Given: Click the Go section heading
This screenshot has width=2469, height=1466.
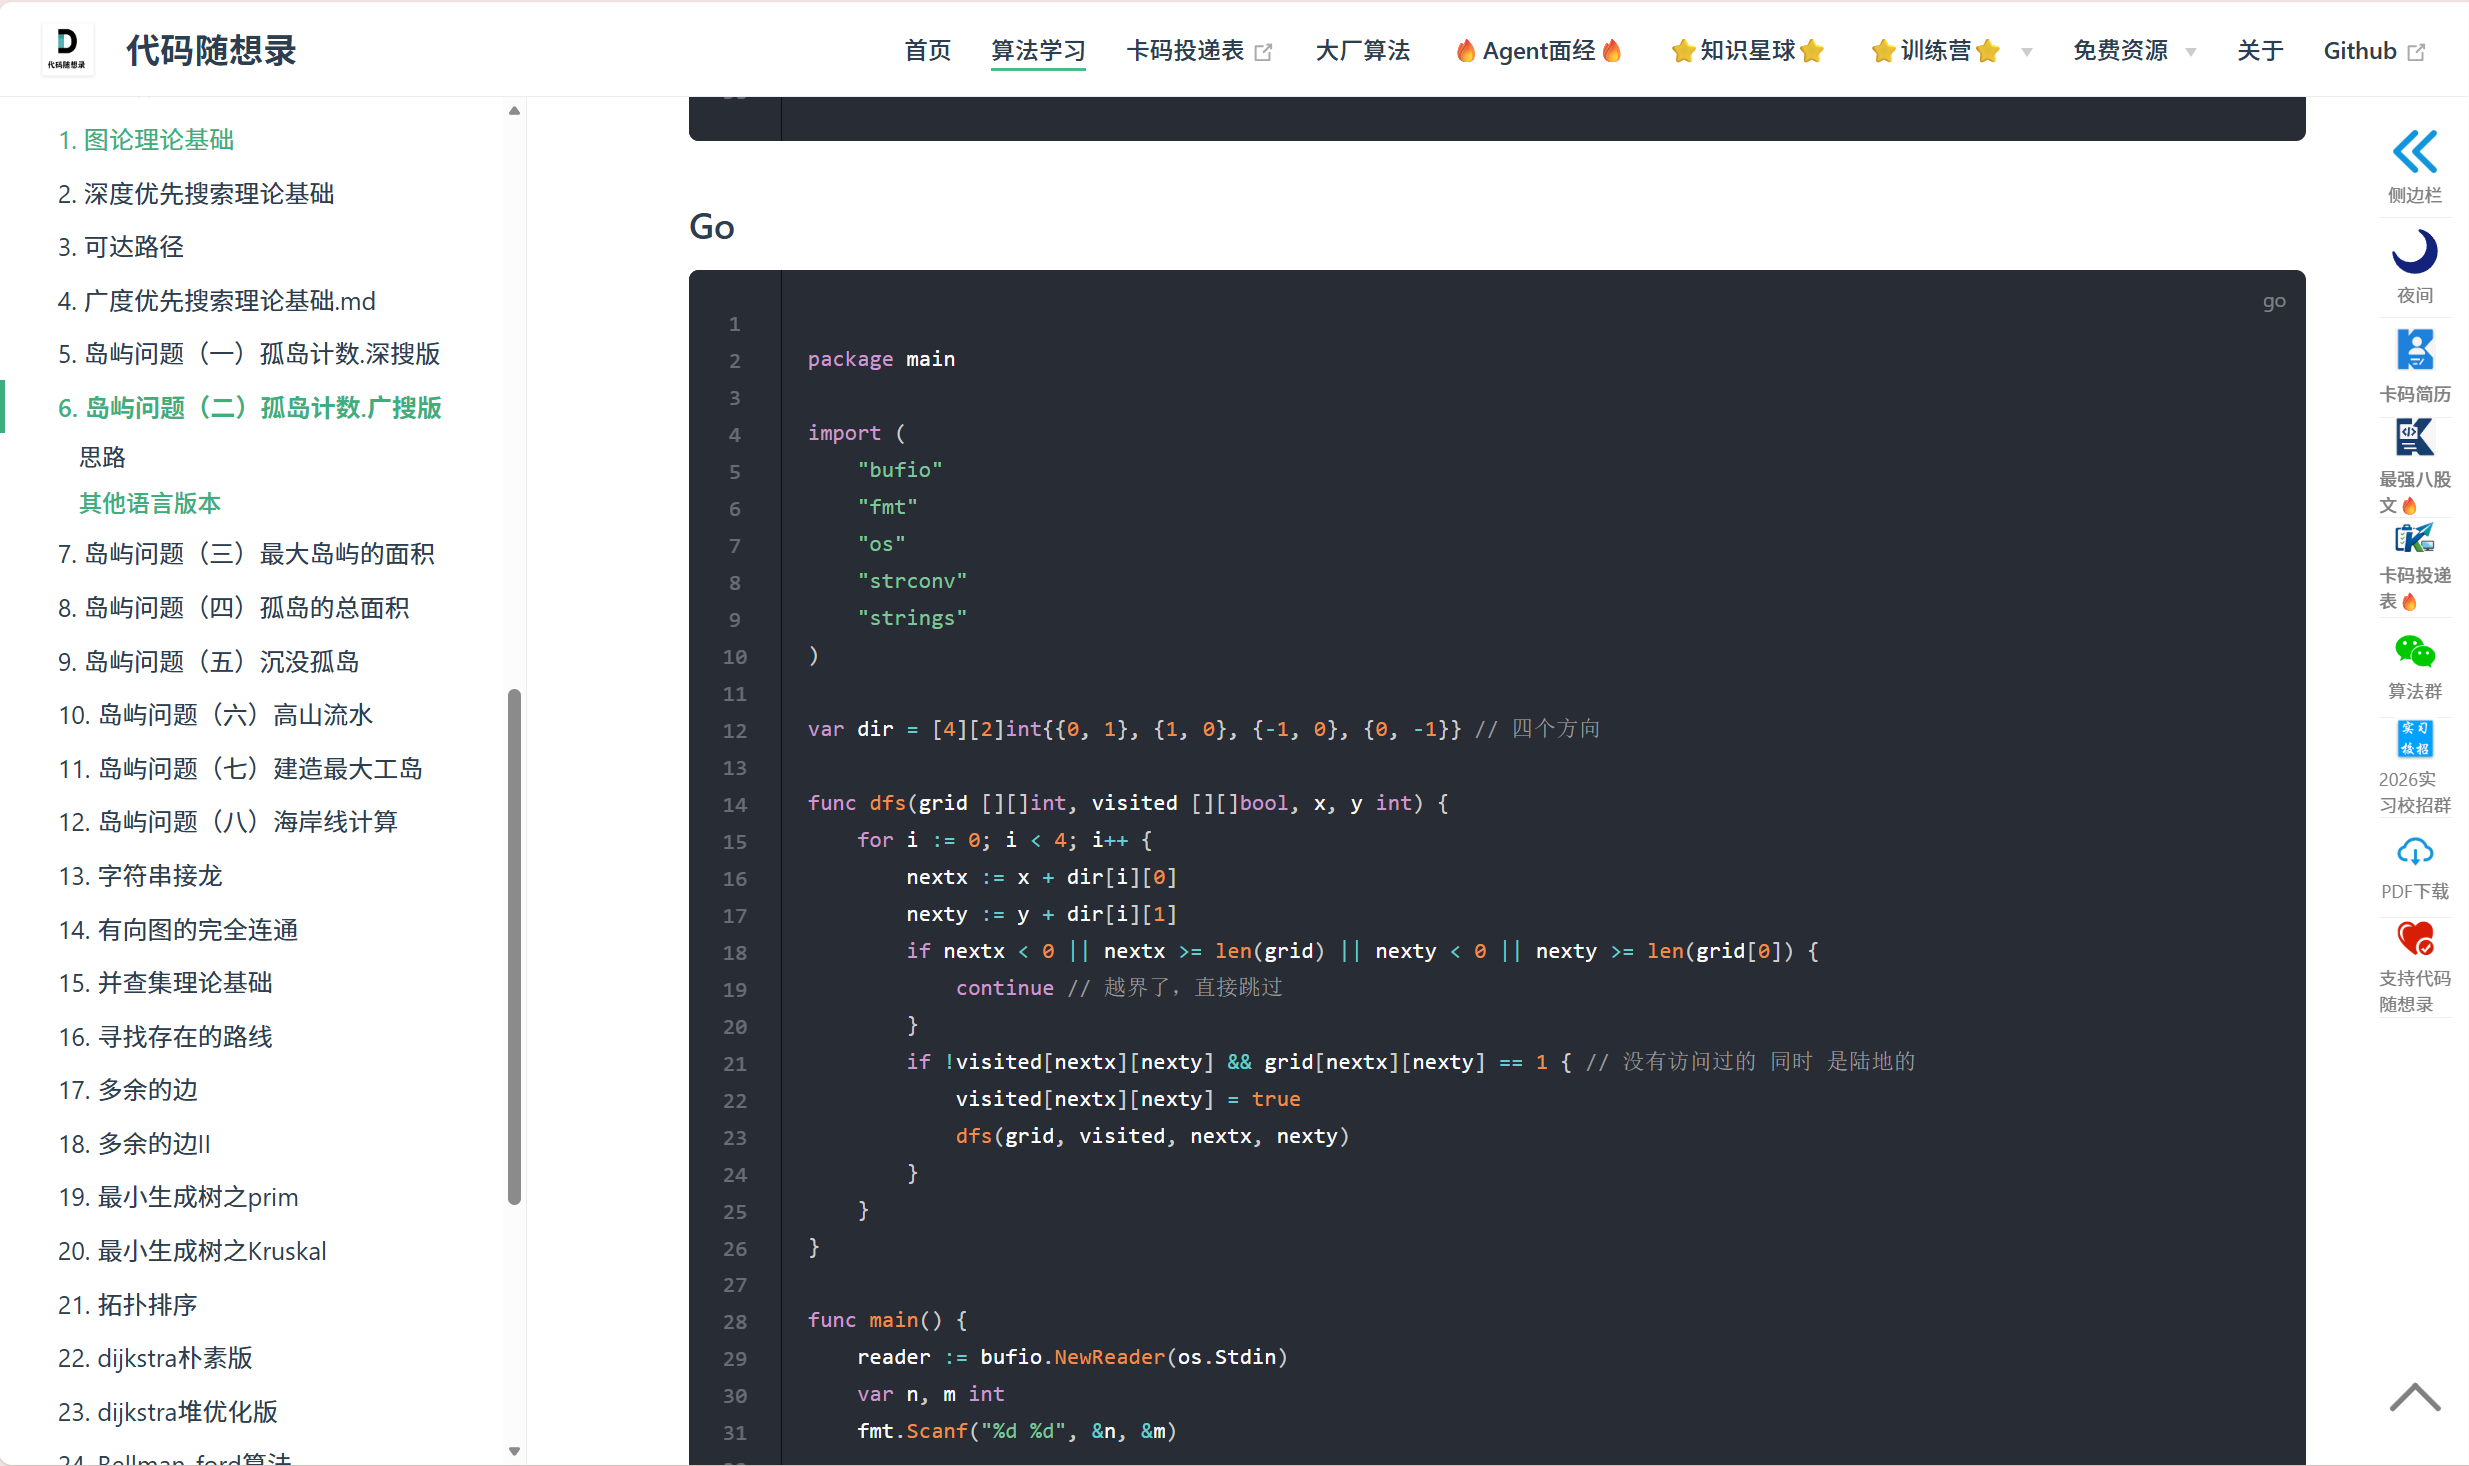Looking at the screenshot, I should tap(711, 227).
